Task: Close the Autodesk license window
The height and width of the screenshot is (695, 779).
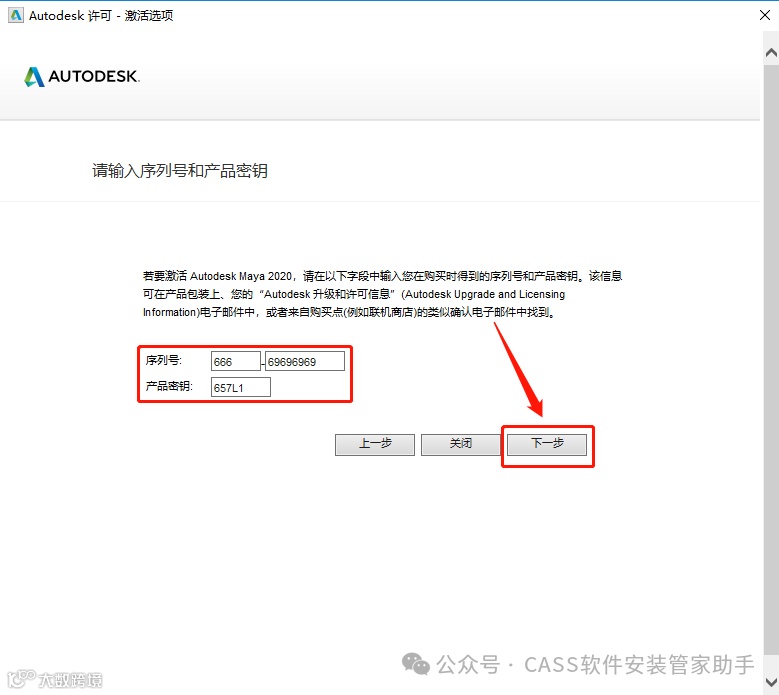Action: [x=765, y=15]
